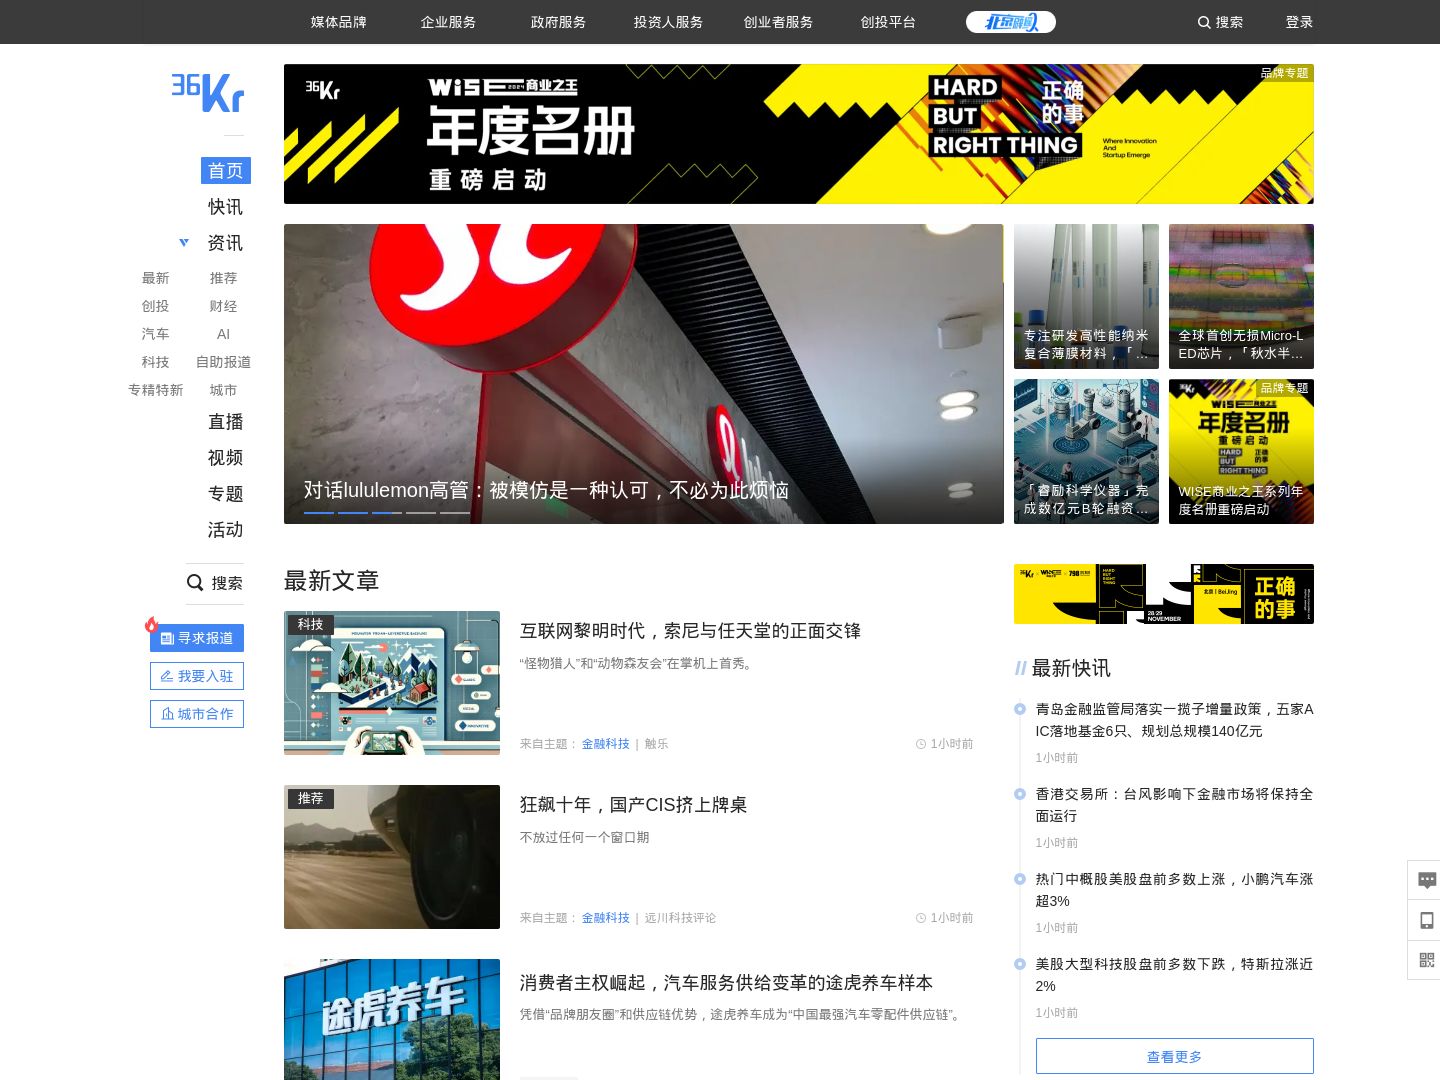Open 正确的事 yellow side banner
This screenshot has width=1440, height=1080.
[x=1164, y=594]
